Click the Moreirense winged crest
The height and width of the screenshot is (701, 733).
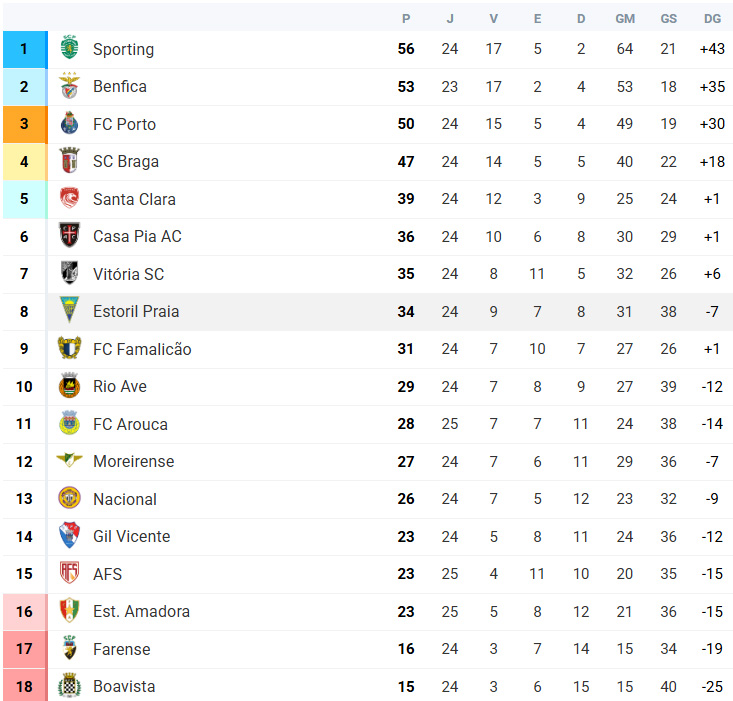pyautogui.click(x=69, y=460)
